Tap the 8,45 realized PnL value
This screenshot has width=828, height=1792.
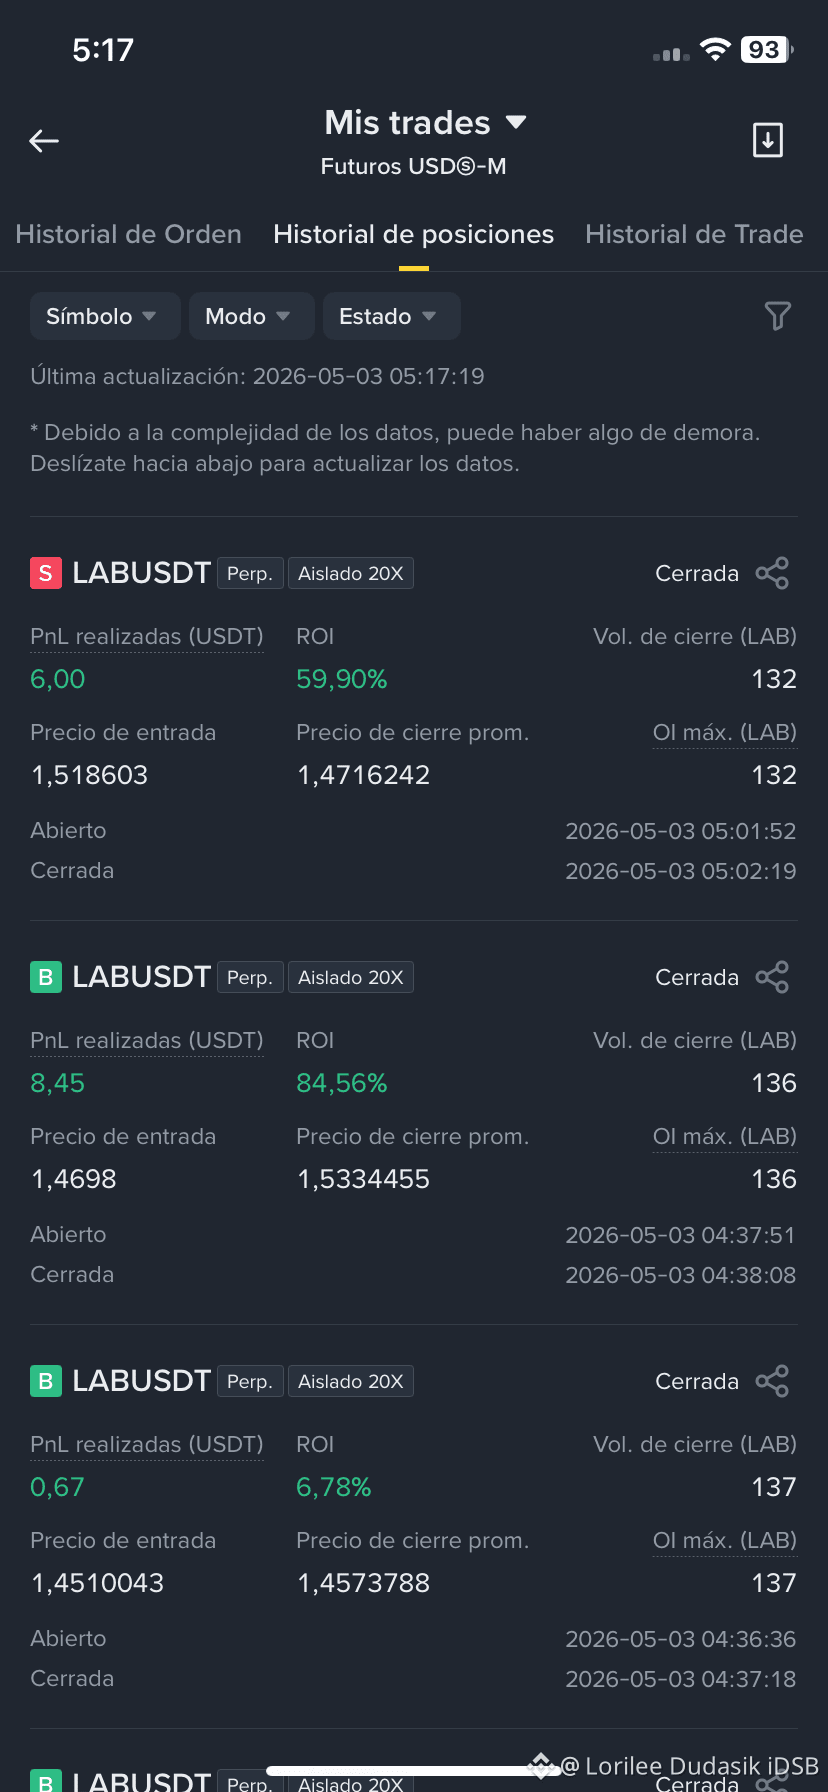point(58,1083)
